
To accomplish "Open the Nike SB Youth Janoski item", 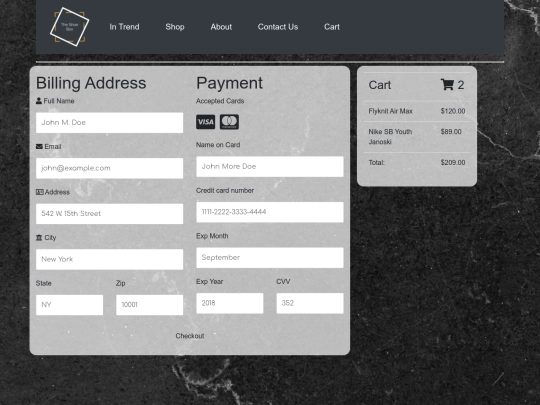I will (x=390, y=137).
